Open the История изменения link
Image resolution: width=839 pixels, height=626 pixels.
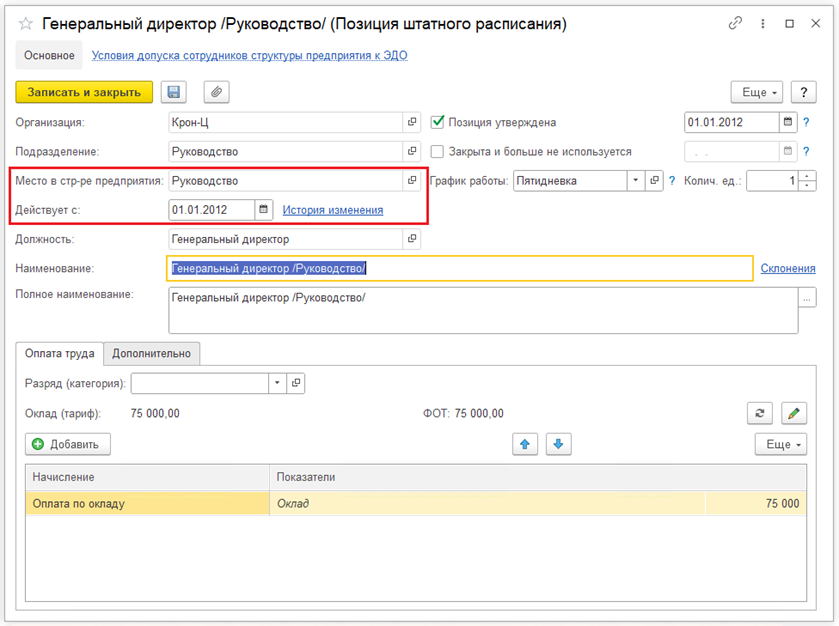[333, 210]
